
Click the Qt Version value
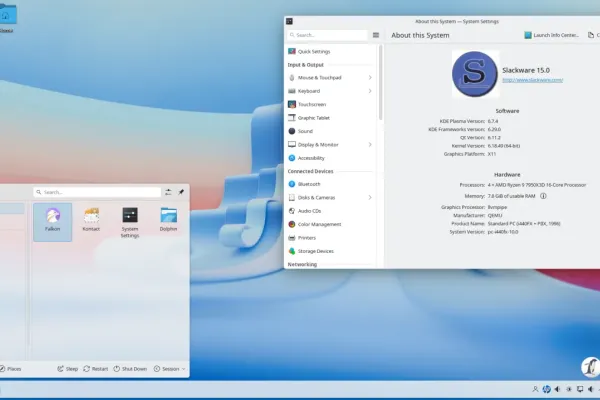(x=494, y=137)
